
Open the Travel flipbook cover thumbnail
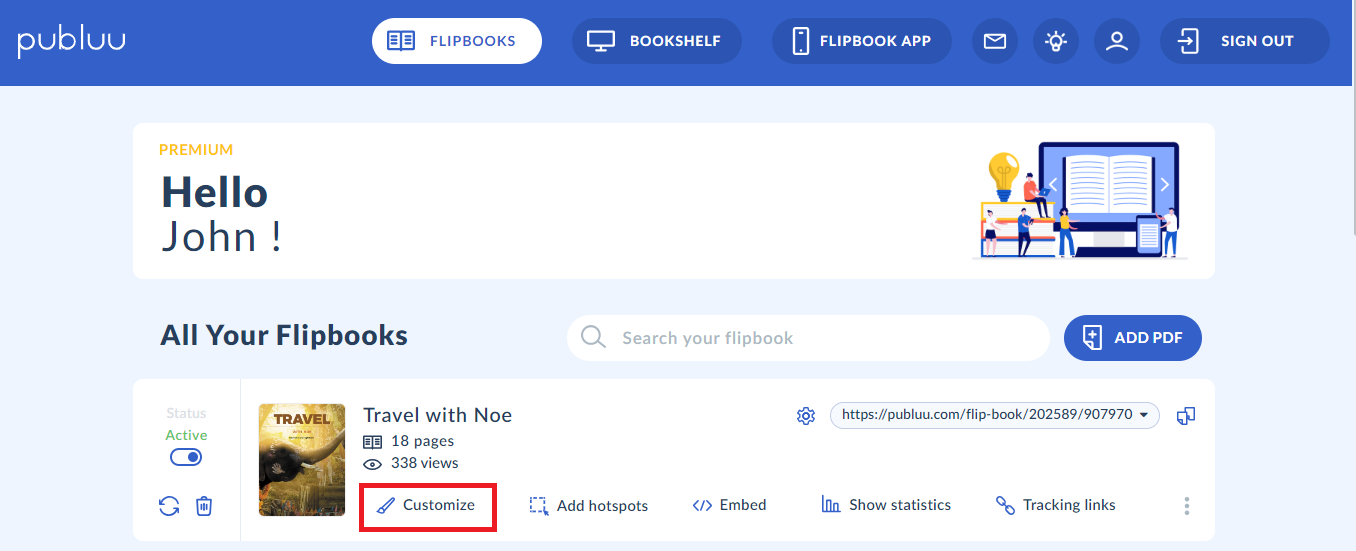pyautogui.click(x=301, y=460)
